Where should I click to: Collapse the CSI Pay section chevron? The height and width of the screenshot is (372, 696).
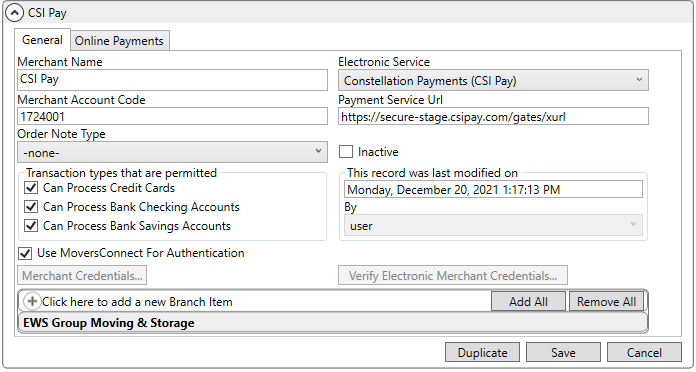tap(14, 12)
